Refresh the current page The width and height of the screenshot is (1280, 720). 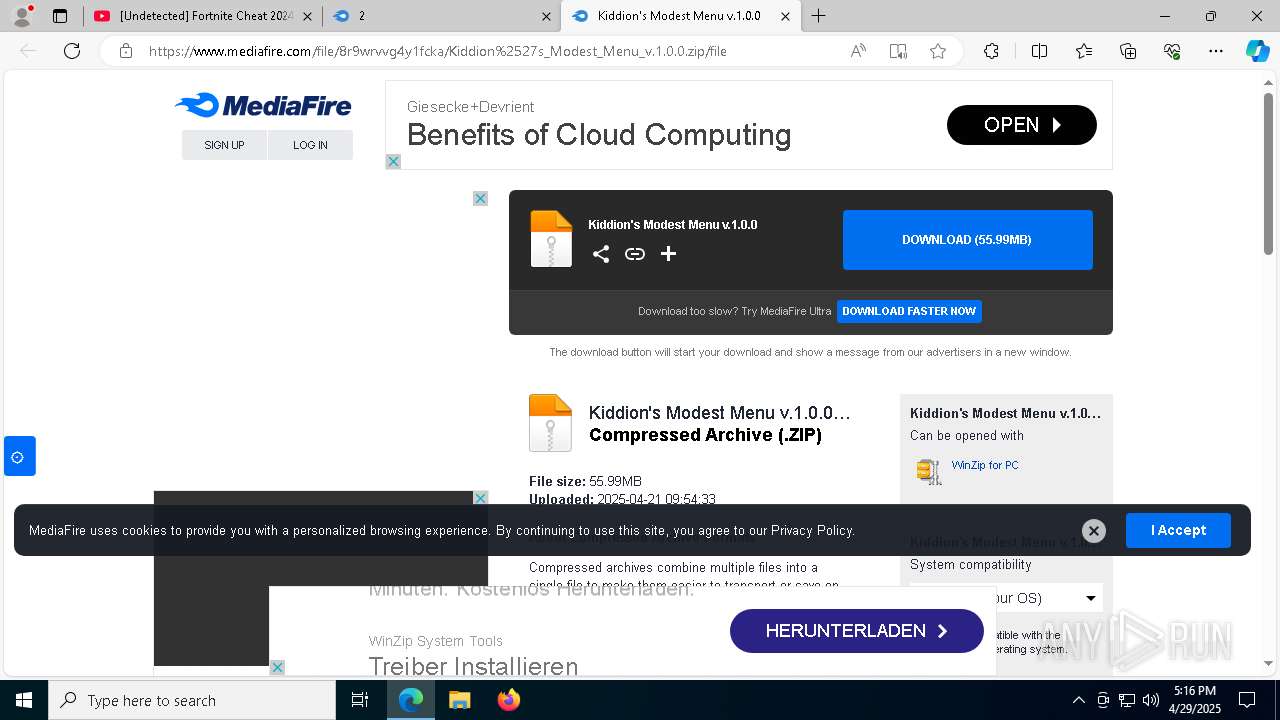[72, 51]
